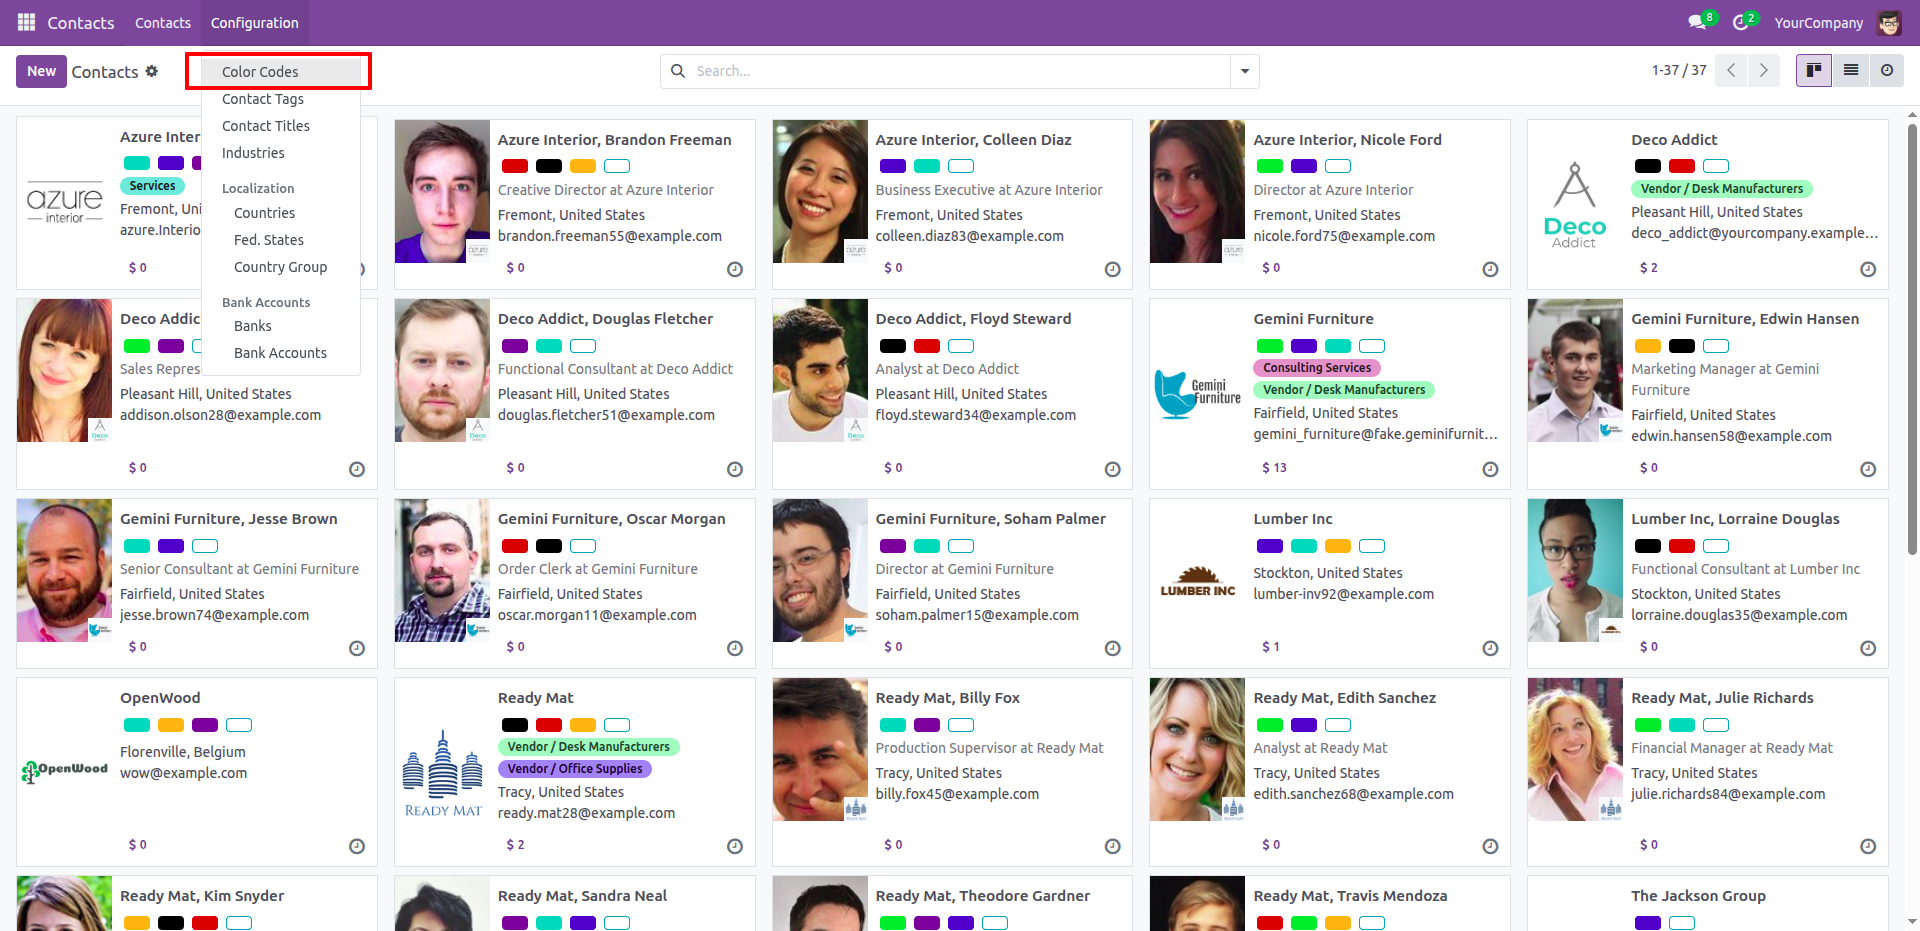Go to the previous page of contacts

point(1731,71)
